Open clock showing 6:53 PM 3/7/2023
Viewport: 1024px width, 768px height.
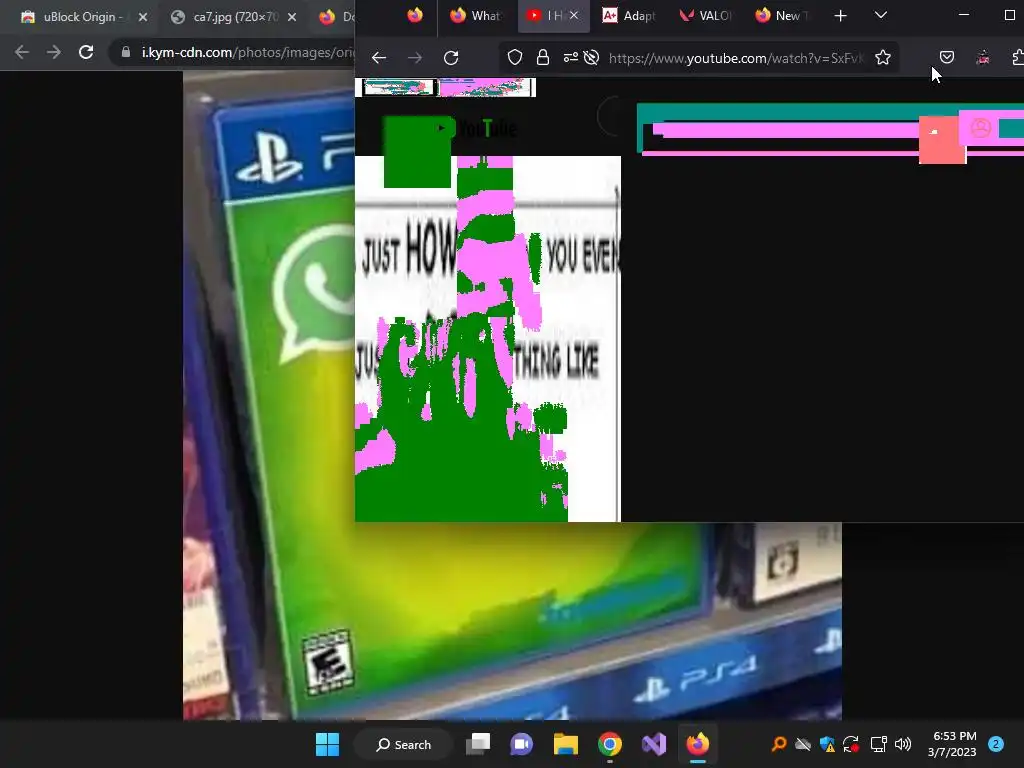pos(952,744)
